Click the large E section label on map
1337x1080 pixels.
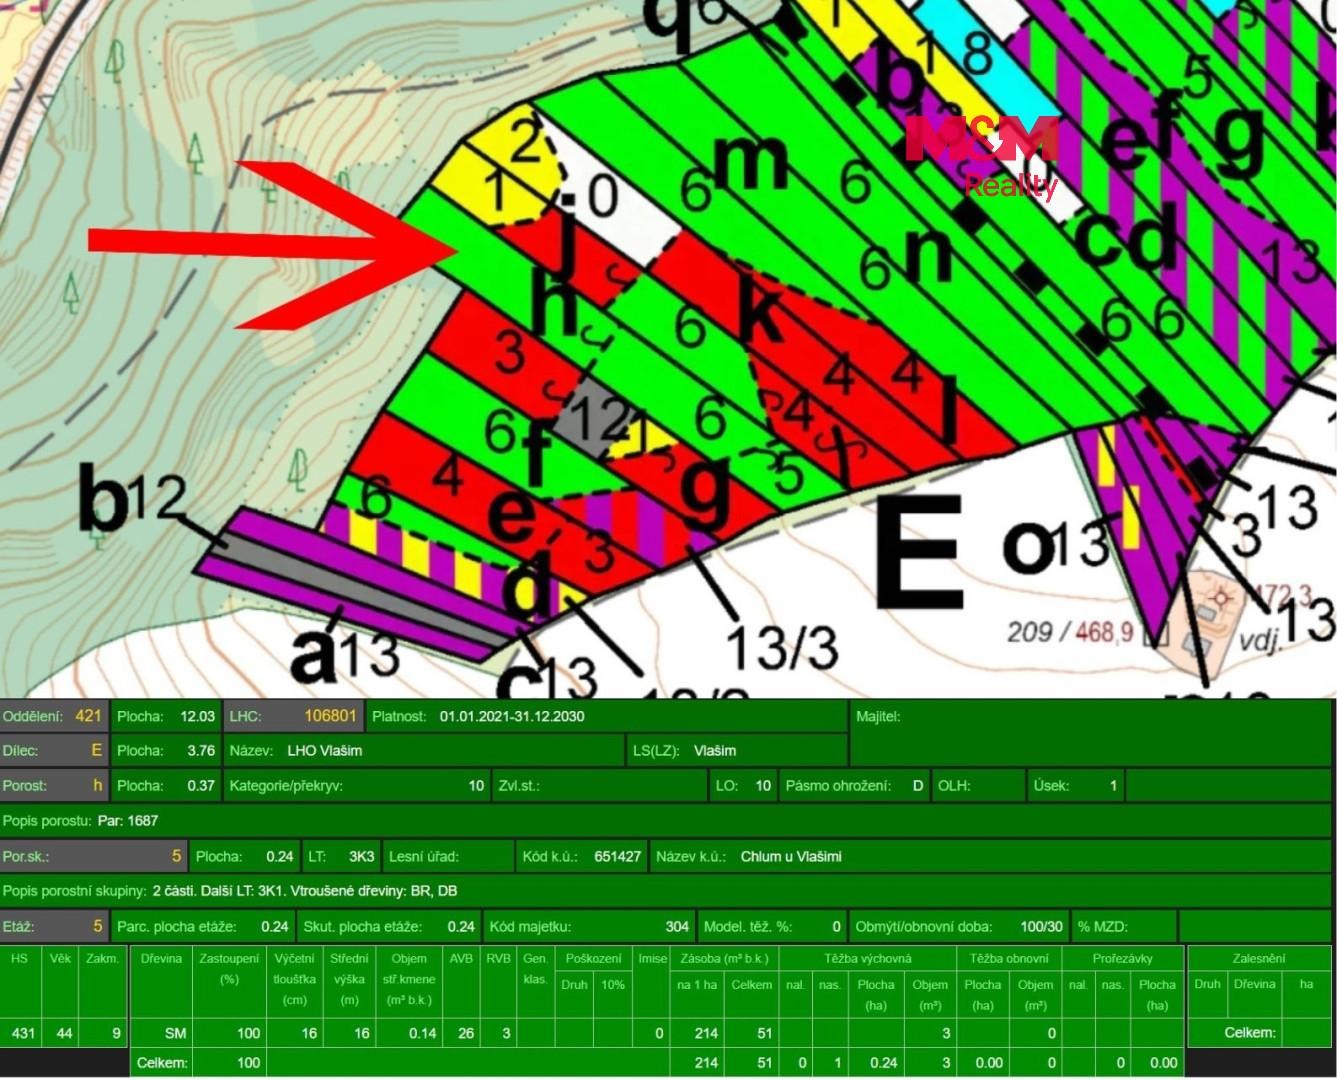919,551
